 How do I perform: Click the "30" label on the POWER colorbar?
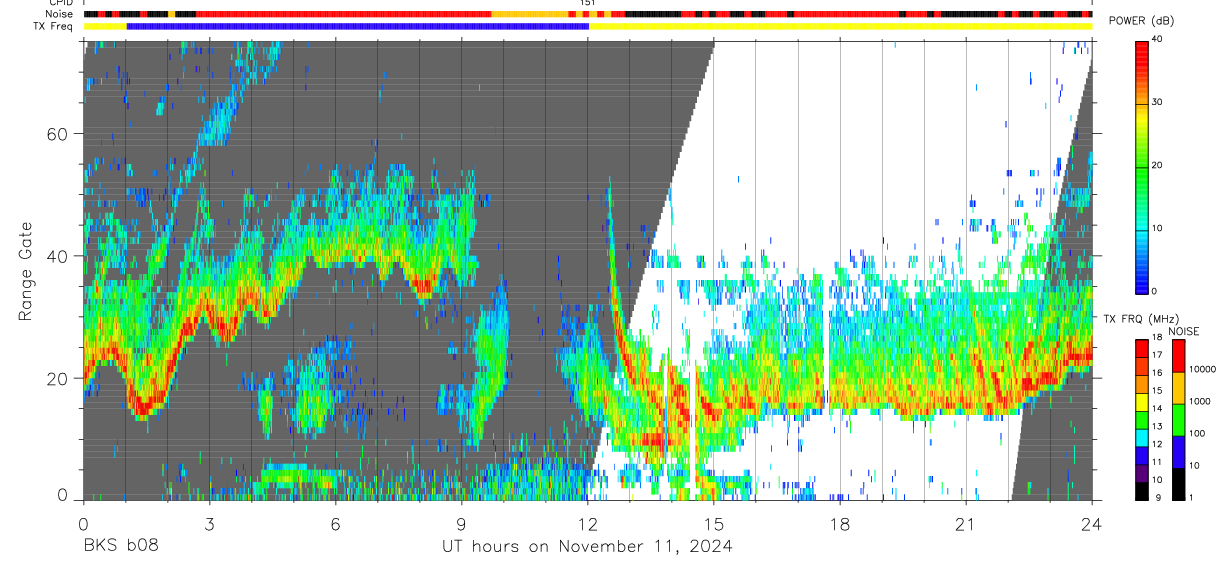point(1158,103)
